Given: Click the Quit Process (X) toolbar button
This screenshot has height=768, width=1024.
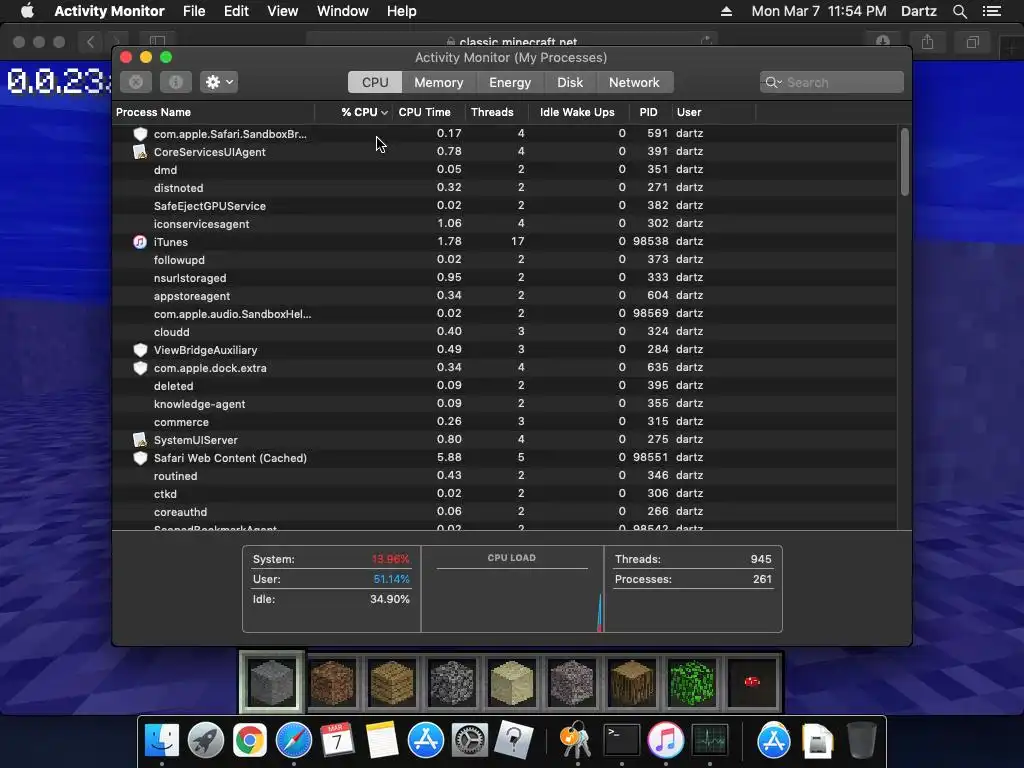Looking at the screenshot, I should point(136,82).
